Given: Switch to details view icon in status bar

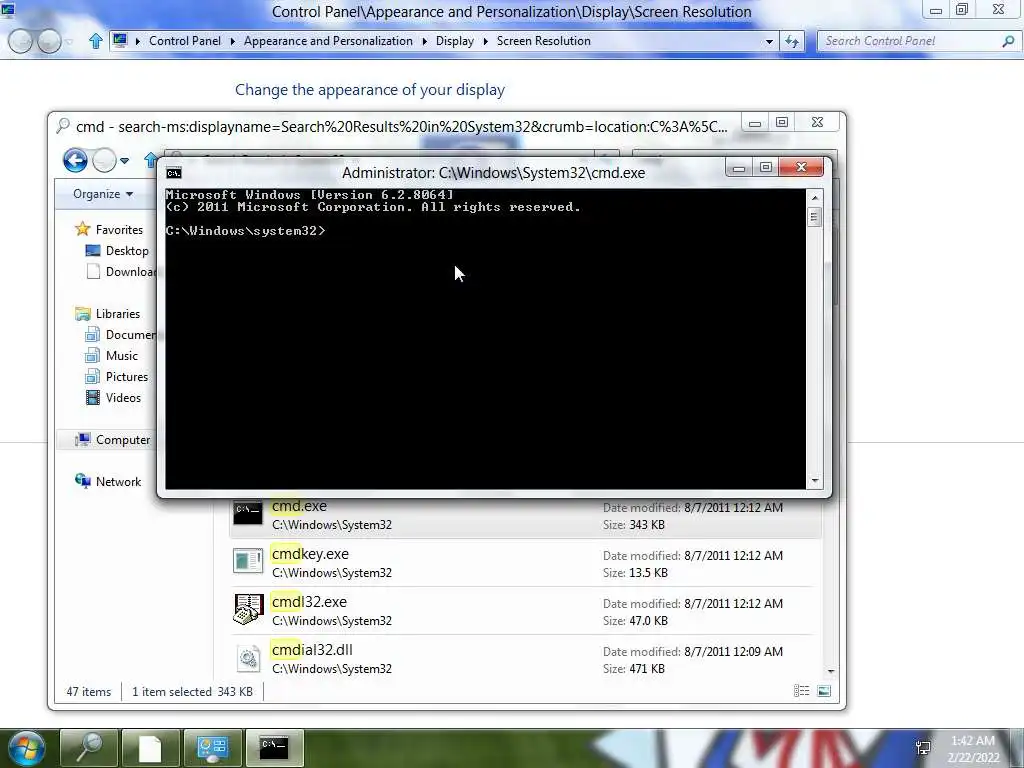Looking at the screenshot, I should click(x=801, y=691).
